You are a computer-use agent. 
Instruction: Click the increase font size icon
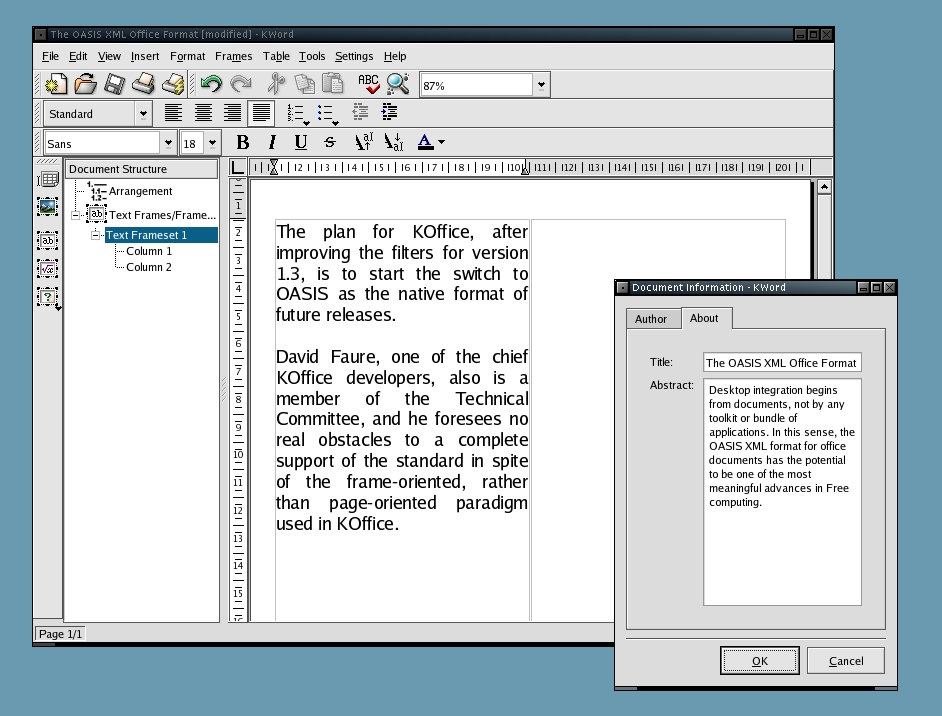tap(364, 142)
